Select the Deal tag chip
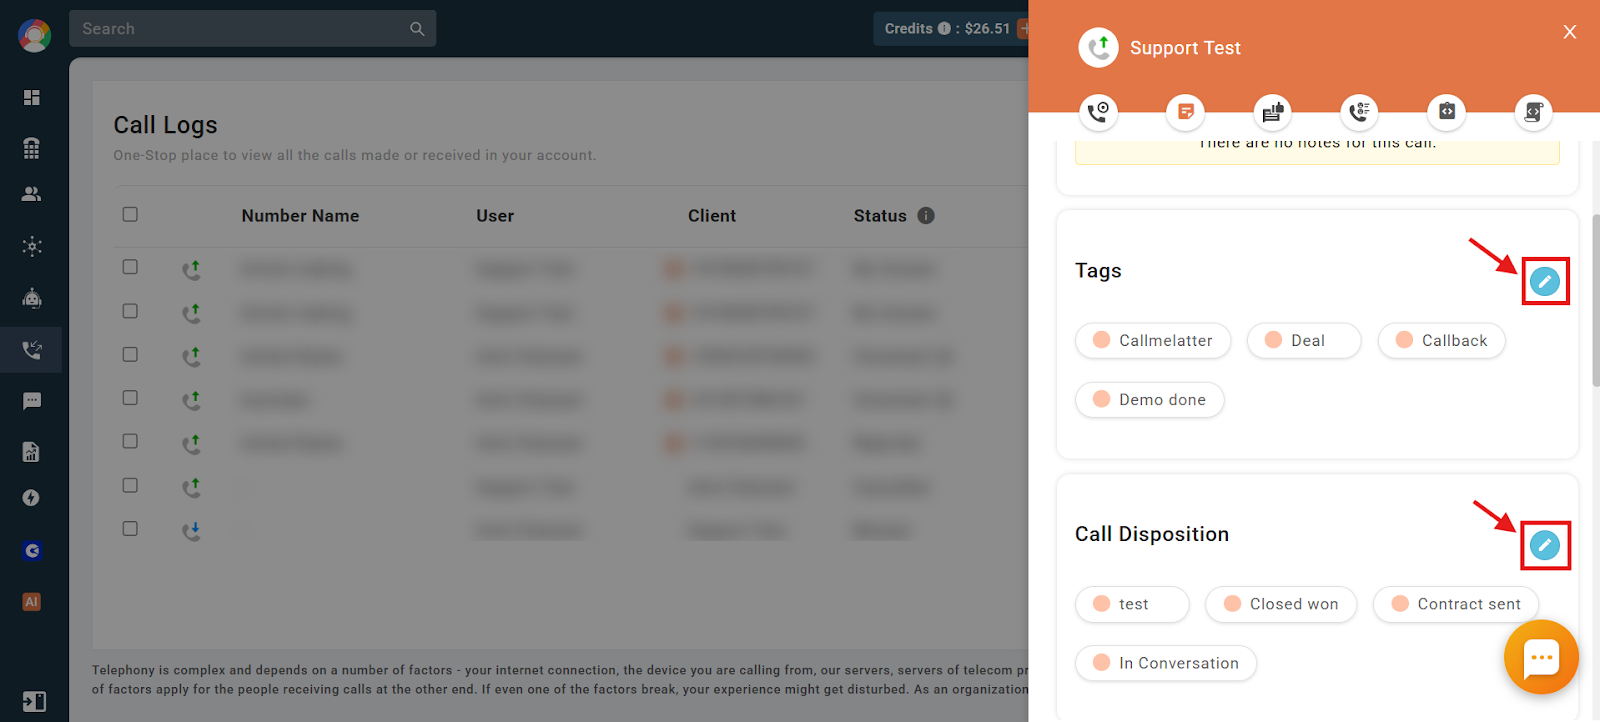 pyautogui.click(x=1304, y=340)
